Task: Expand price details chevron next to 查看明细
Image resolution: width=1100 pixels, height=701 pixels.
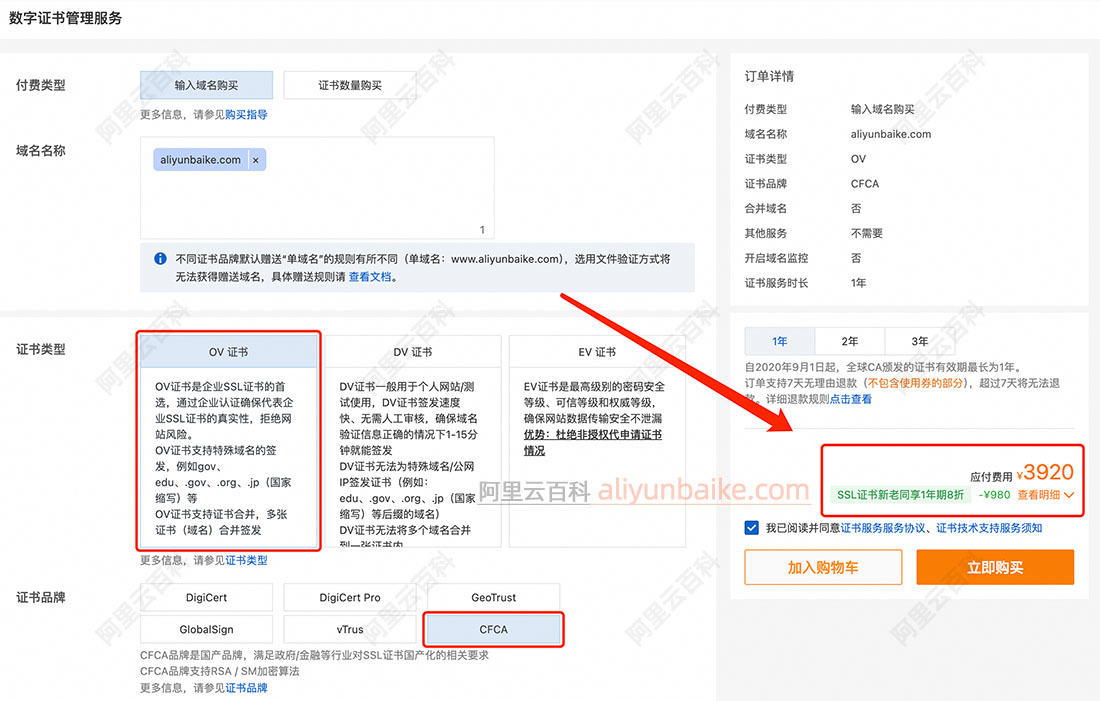Action: point(1069,495)
